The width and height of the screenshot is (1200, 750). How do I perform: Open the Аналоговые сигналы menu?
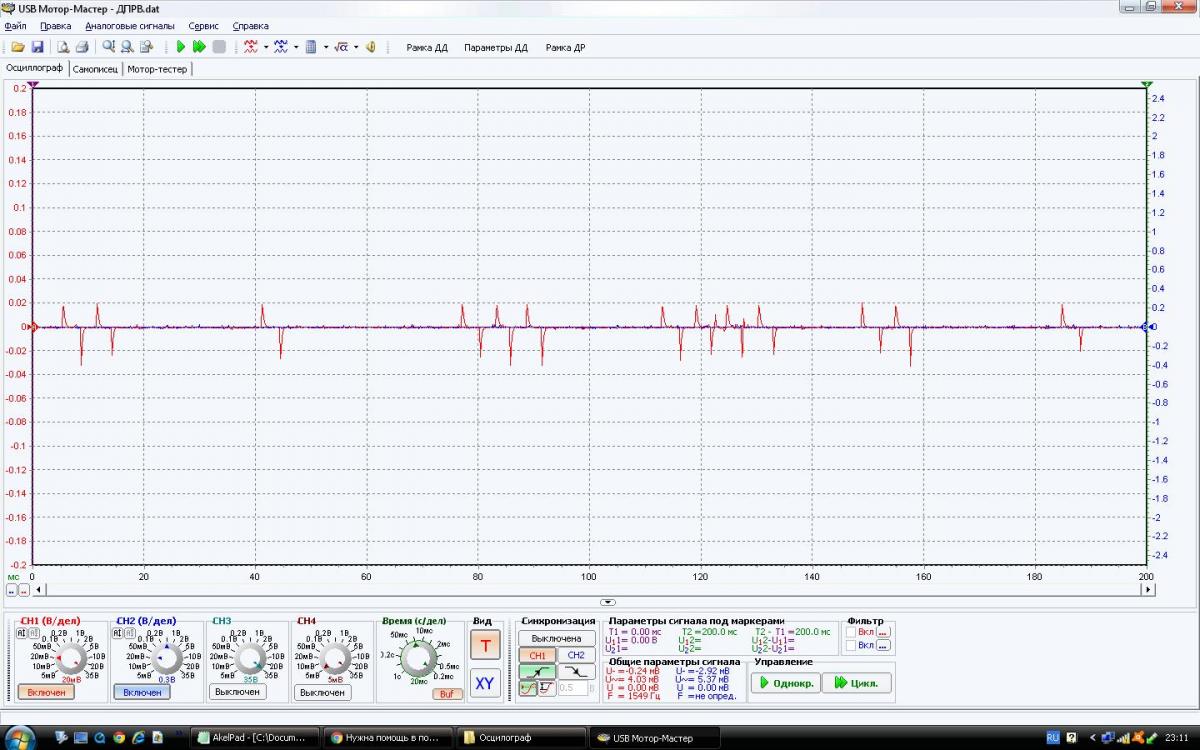point(129,26)
